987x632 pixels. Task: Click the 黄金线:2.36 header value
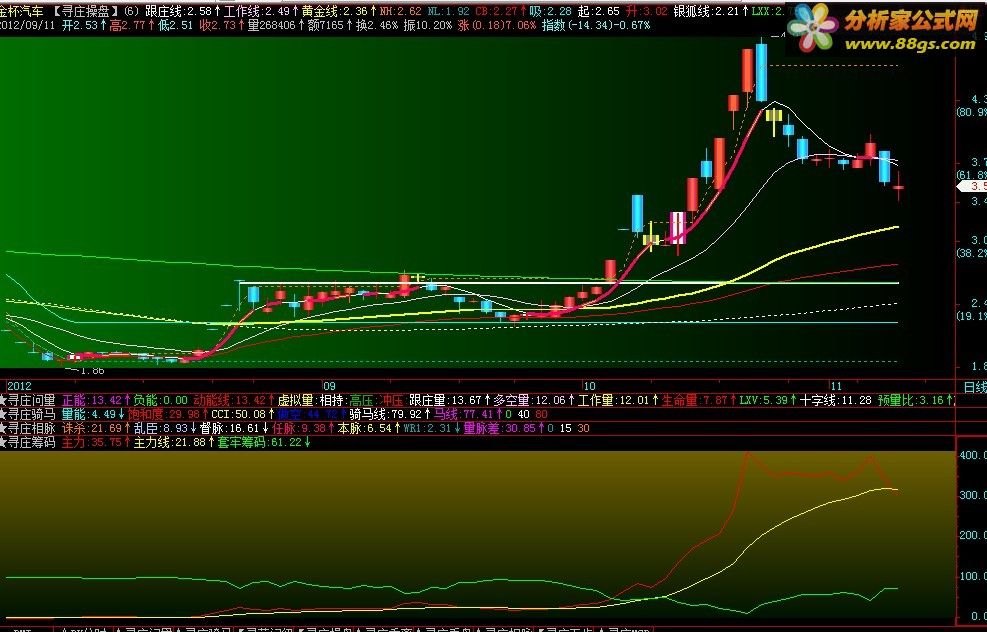click(x=334, y=11)
